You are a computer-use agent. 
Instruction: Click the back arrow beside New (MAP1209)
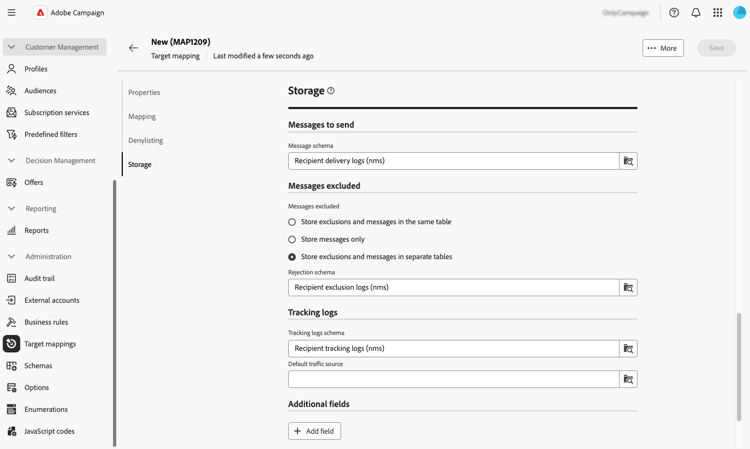point(133,48)
